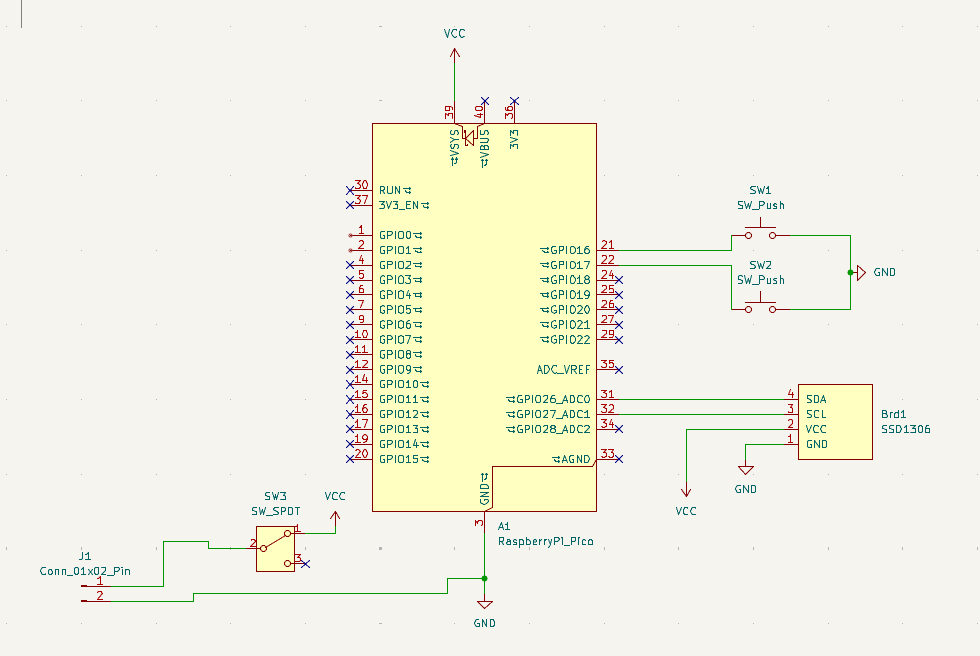980x656 pixels.
Task: Click the ADC_VREF pin name
Action: tap(563, 370)
